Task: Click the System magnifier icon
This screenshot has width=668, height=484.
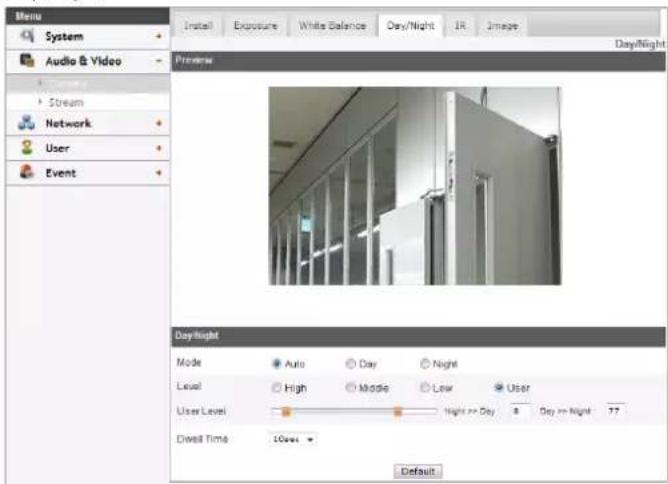Action: coord(27,36)
